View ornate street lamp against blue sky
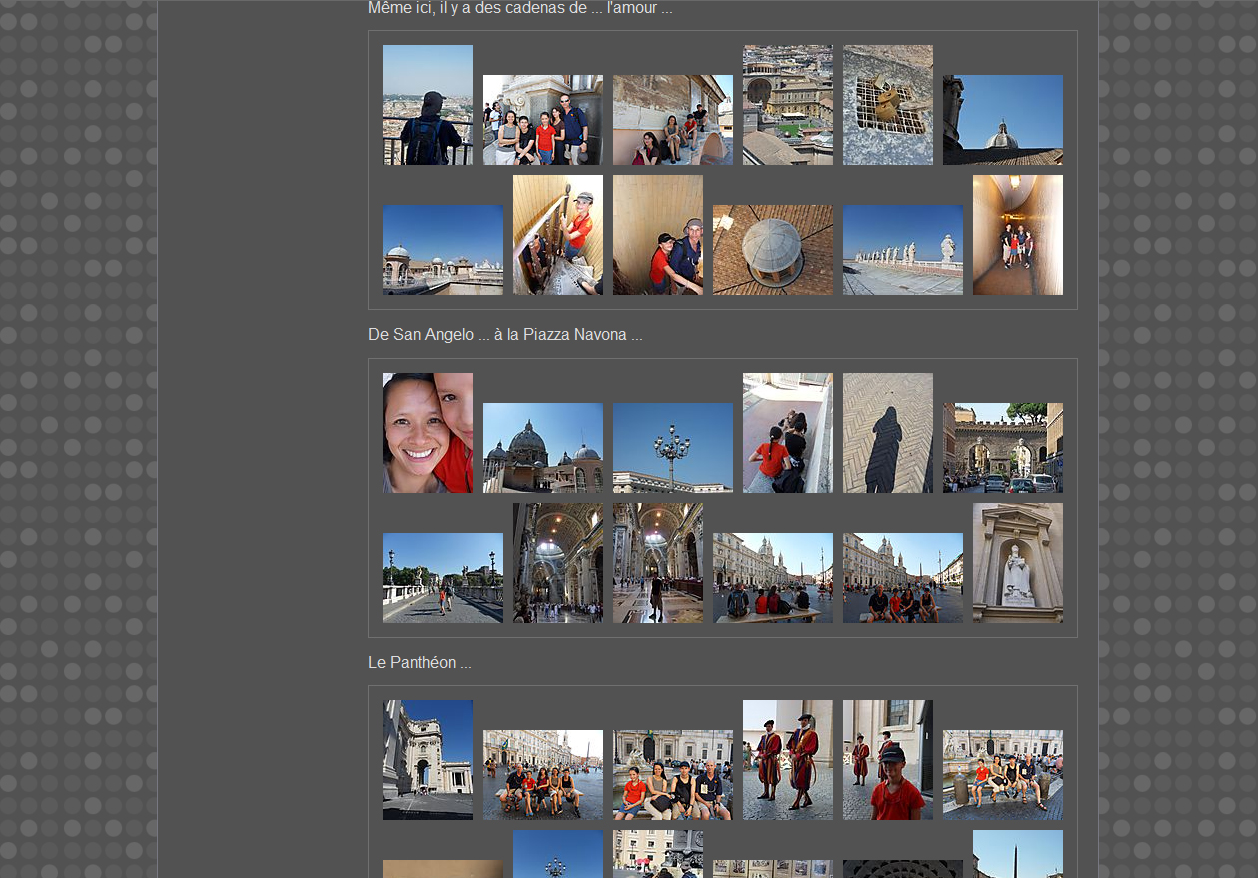 672,448
